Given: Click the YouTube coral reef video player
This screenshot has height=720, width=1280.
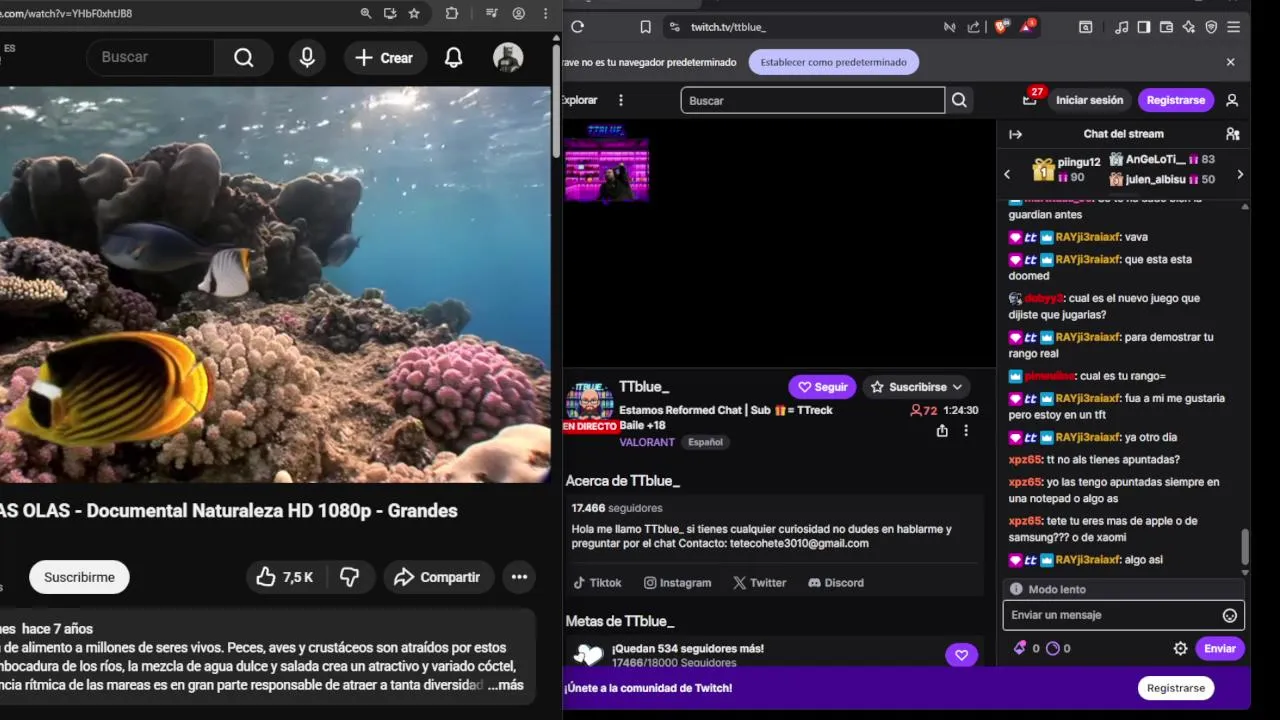Looking at the screenshot, I should pos(275,285).
